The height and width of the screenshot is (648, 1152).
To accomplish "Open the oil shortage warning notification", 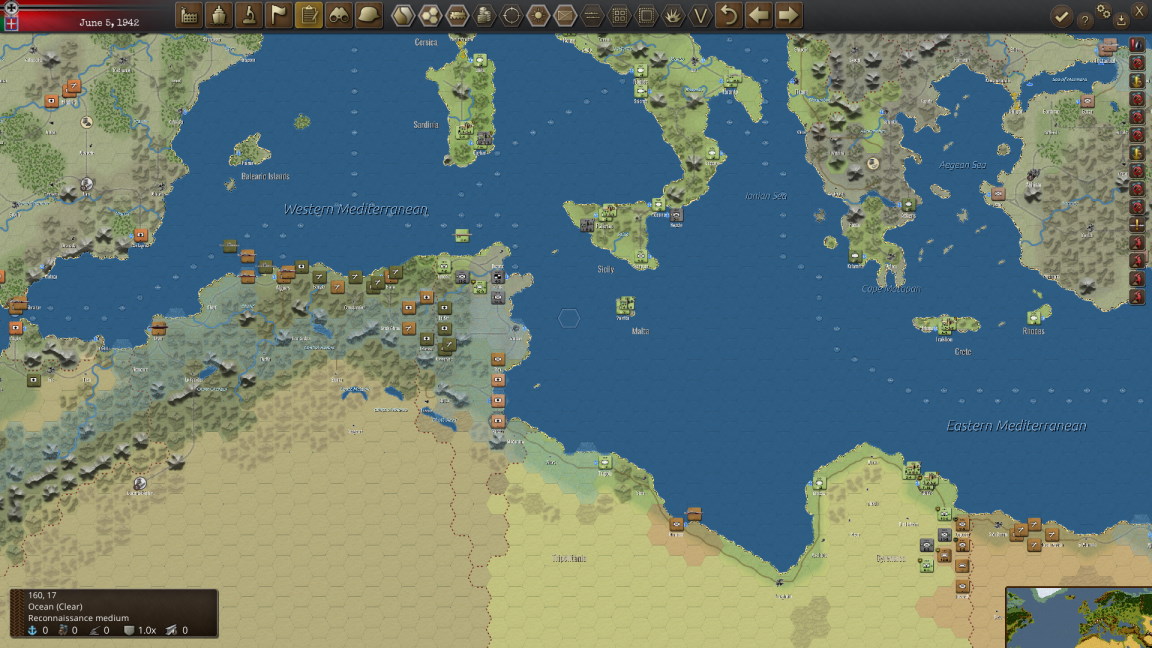I will click(1137, 44).
